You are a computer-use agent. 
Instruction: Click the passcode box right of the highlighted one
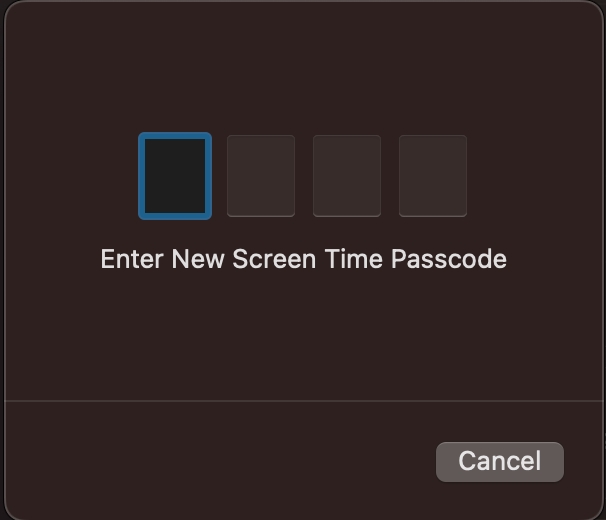tap(261, 176)
